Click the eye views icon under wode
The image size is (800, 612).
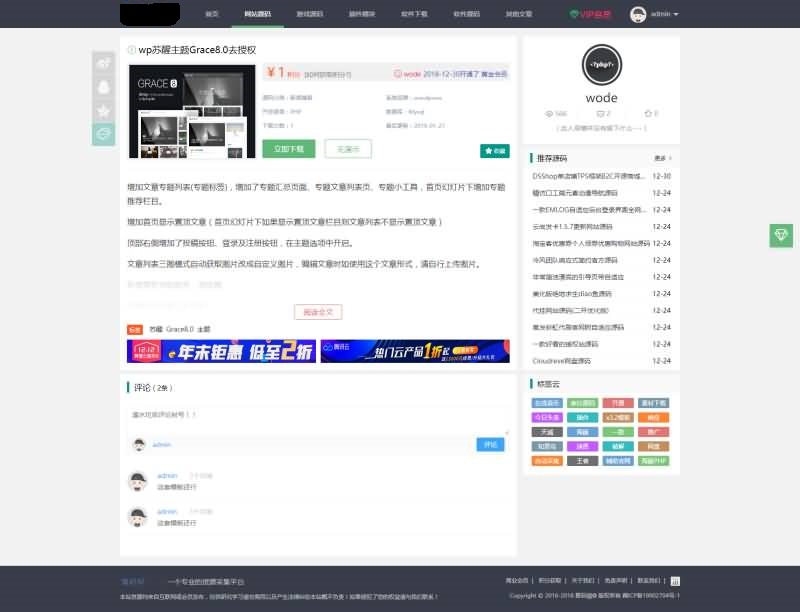pyautogui.click(x=549, y=114)
